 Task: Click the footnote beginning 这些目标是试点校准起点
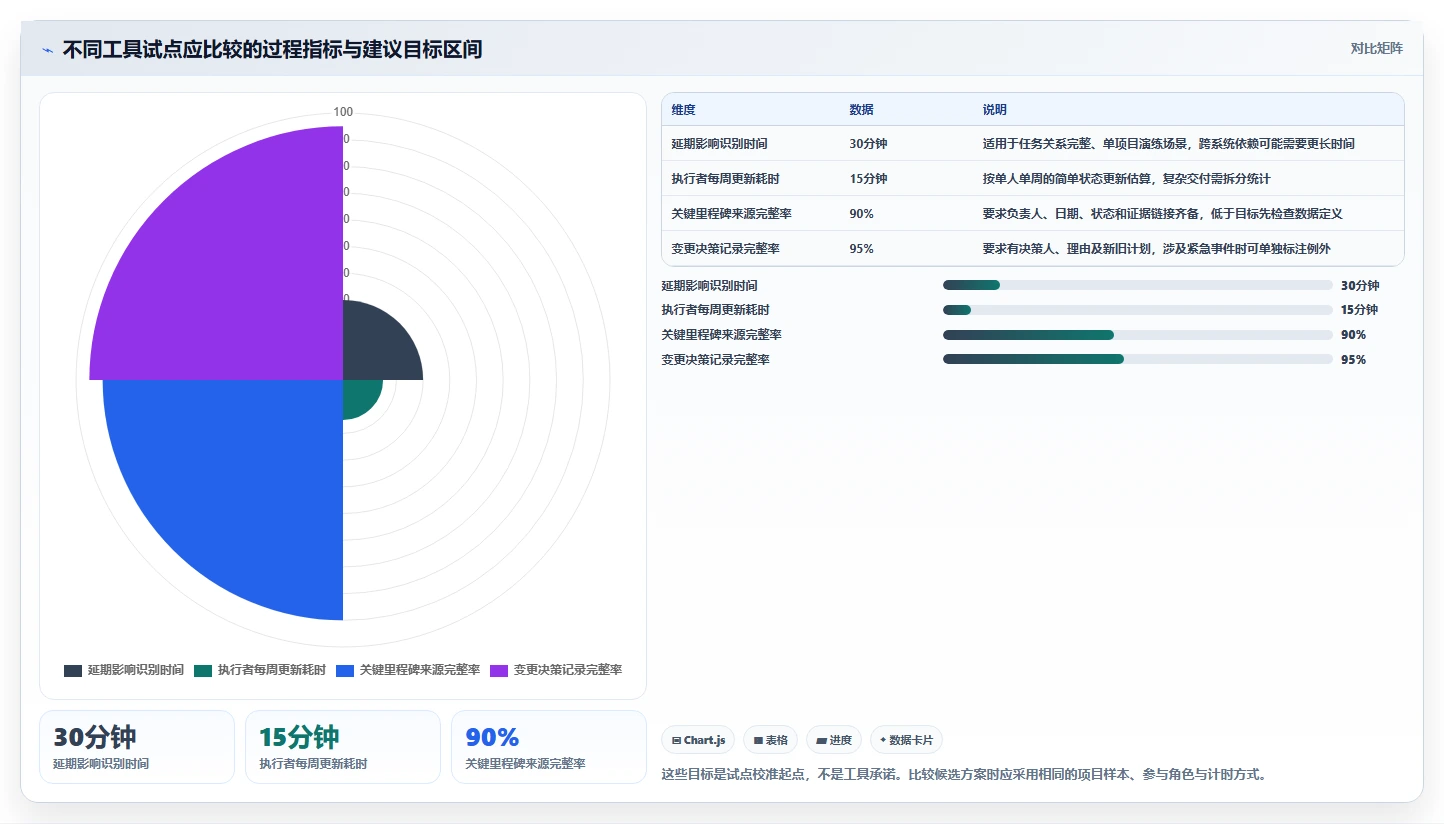coord(964,774)
